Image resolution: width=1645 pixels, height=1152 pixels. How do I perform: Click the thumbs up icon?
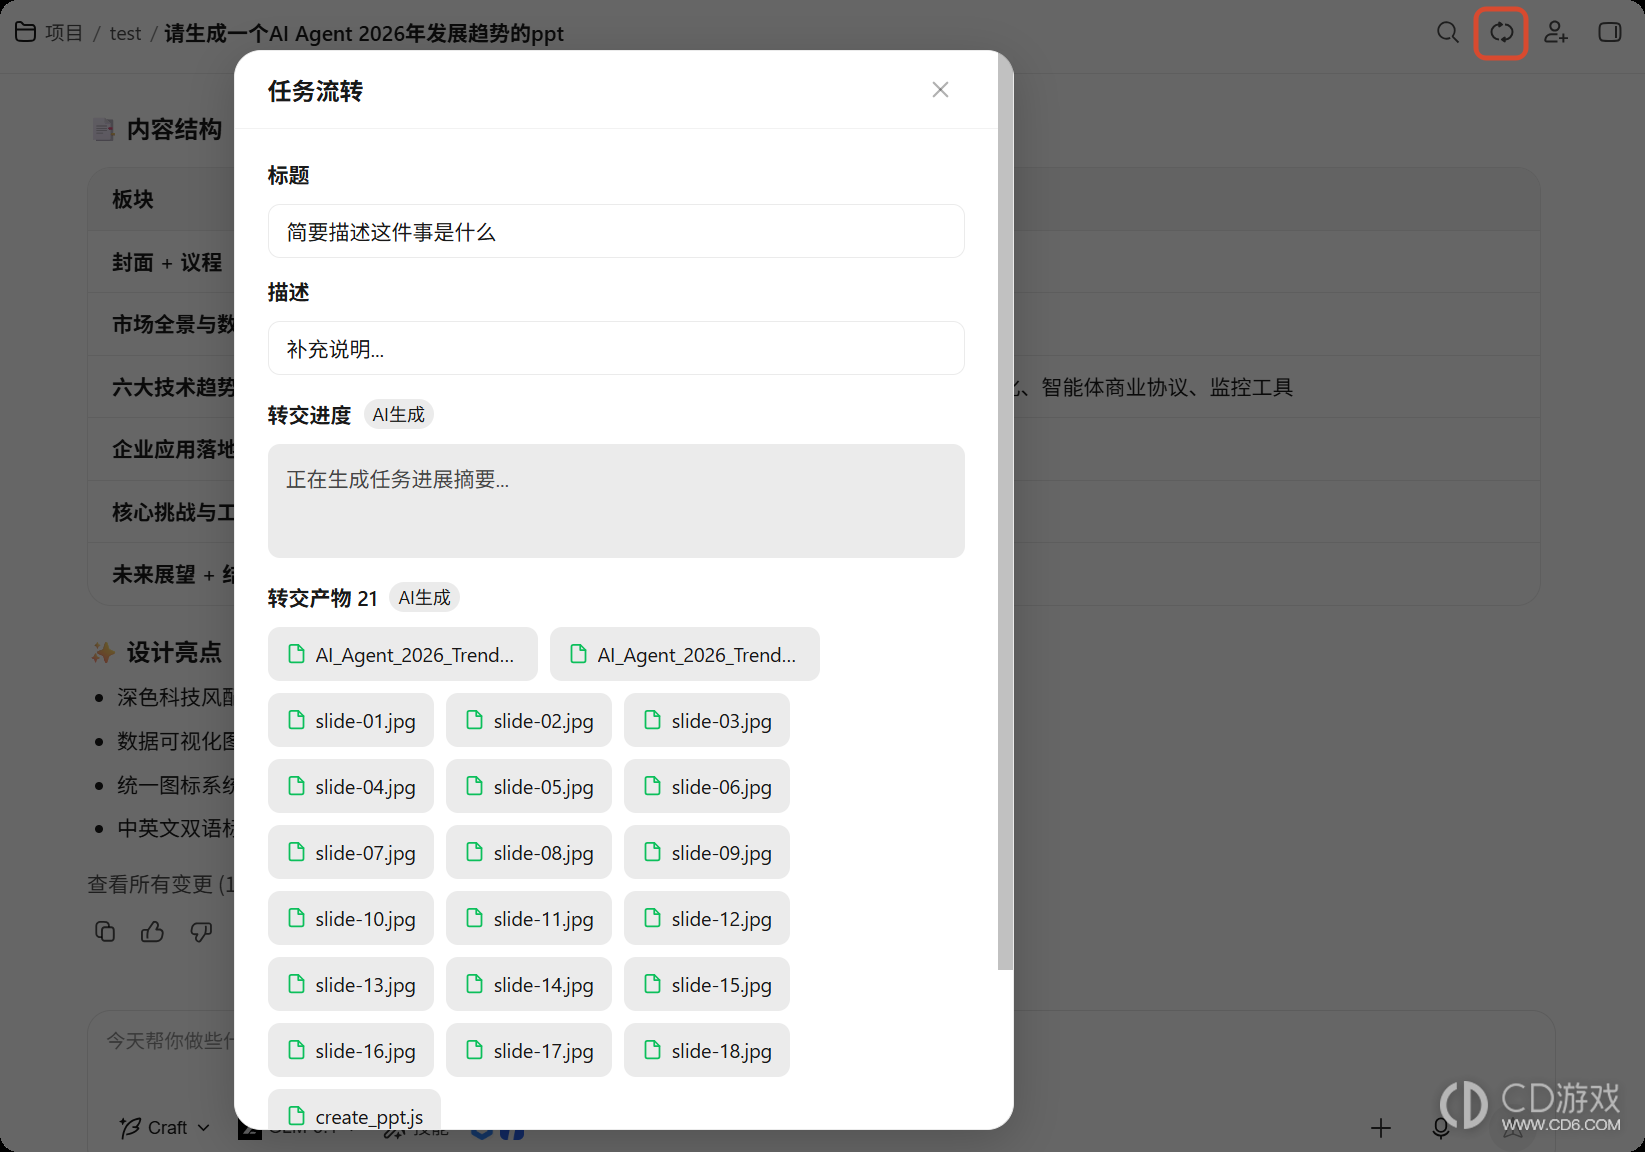pyautogui.click(x=153, y=932)
